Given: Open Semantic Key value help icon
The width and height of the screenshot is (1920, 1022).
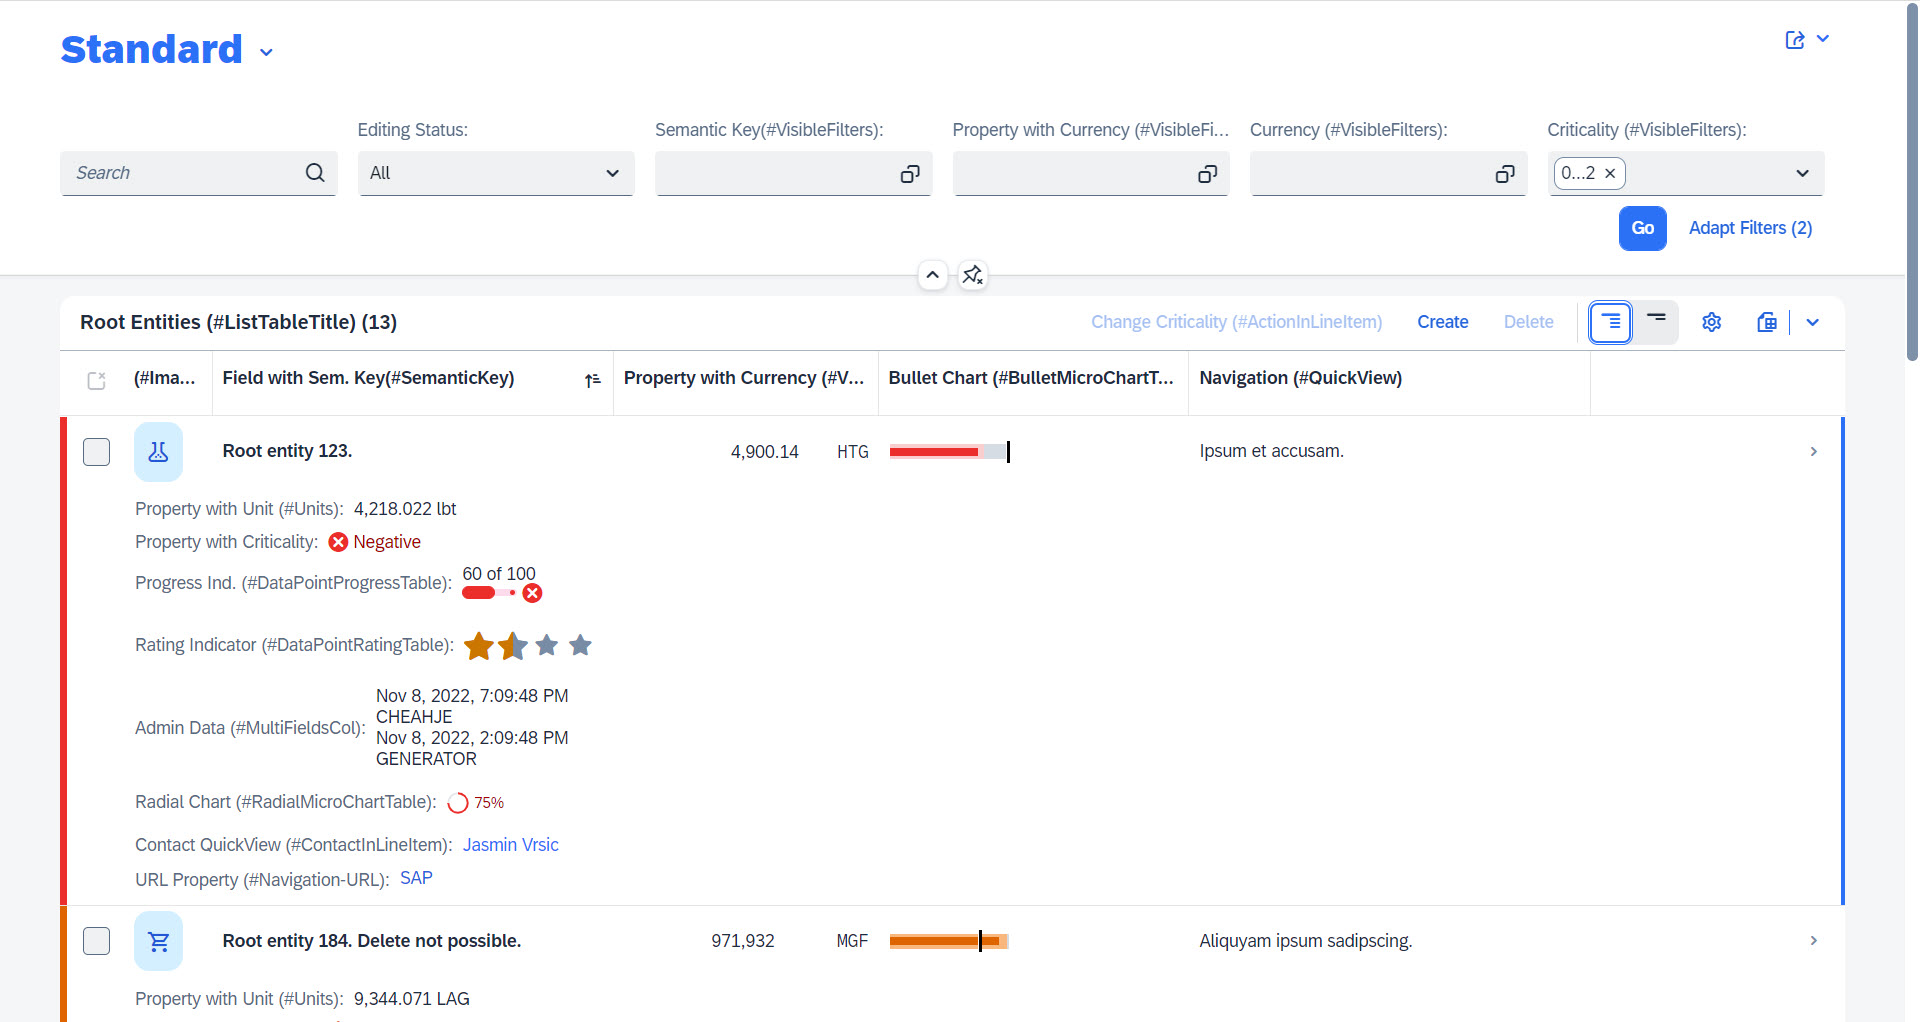Looking at the screenshot, I should (x=910, y=174).
